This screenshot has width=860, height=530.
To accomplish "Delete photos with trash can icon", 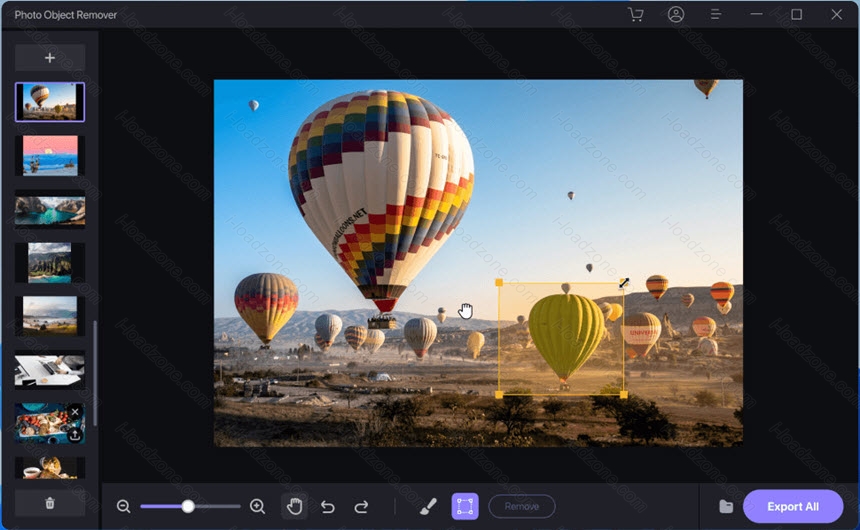I will tap(50, 503).
